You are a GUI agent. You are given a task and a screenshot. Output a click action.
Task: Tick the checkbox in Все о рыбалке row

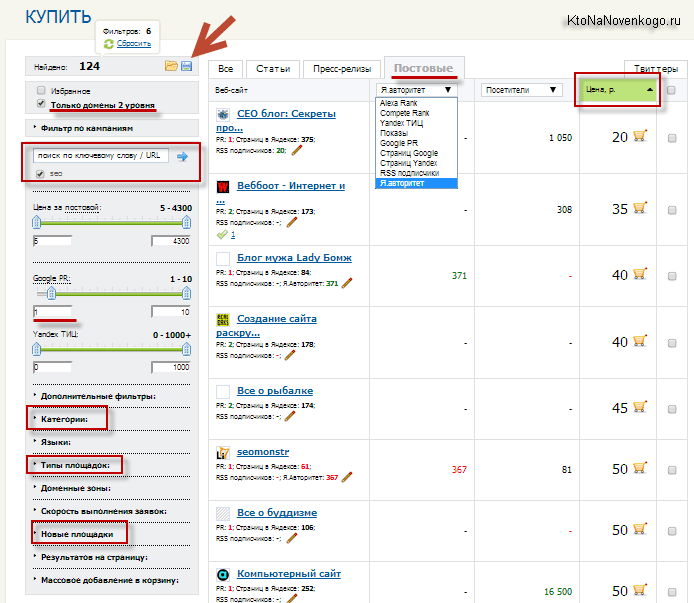[672, 409]
